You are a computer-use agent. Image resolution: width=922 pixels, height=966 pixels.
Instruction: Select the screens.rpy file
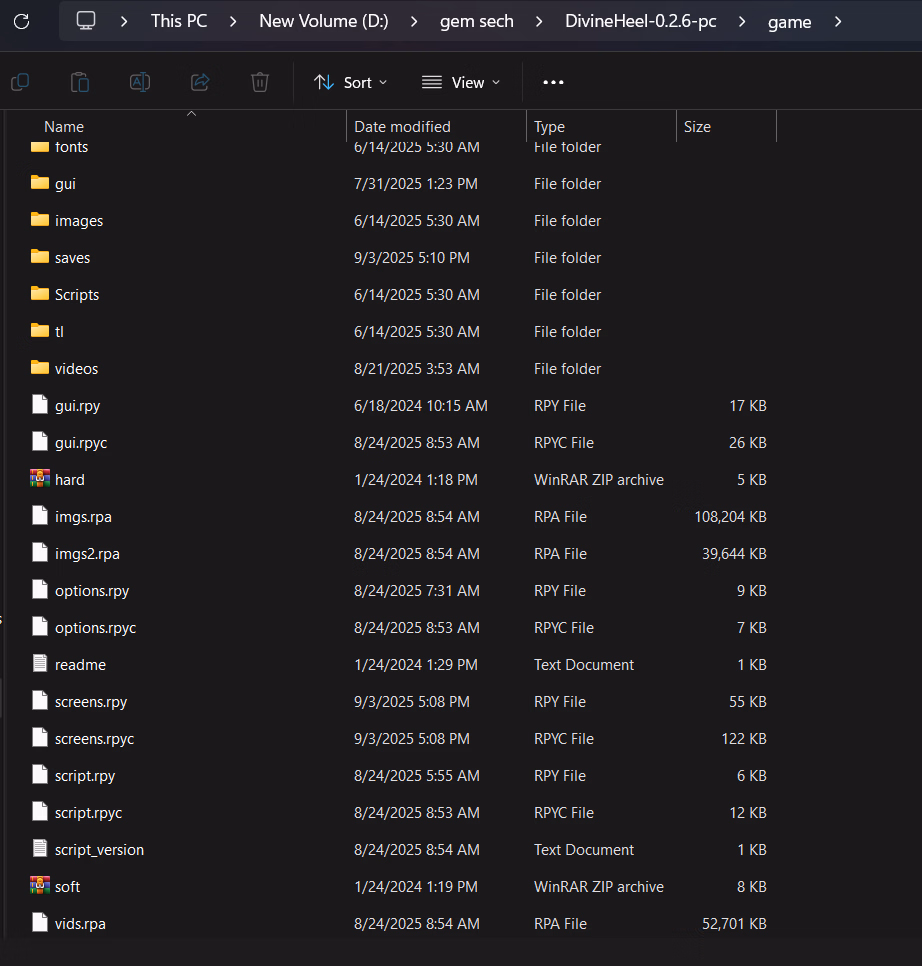pos(91,702)
